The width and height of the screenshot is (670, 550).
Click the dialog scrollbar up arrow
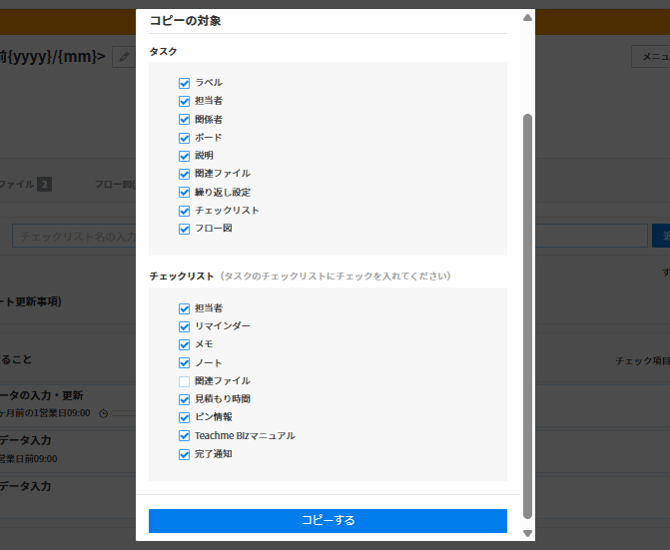528,17
